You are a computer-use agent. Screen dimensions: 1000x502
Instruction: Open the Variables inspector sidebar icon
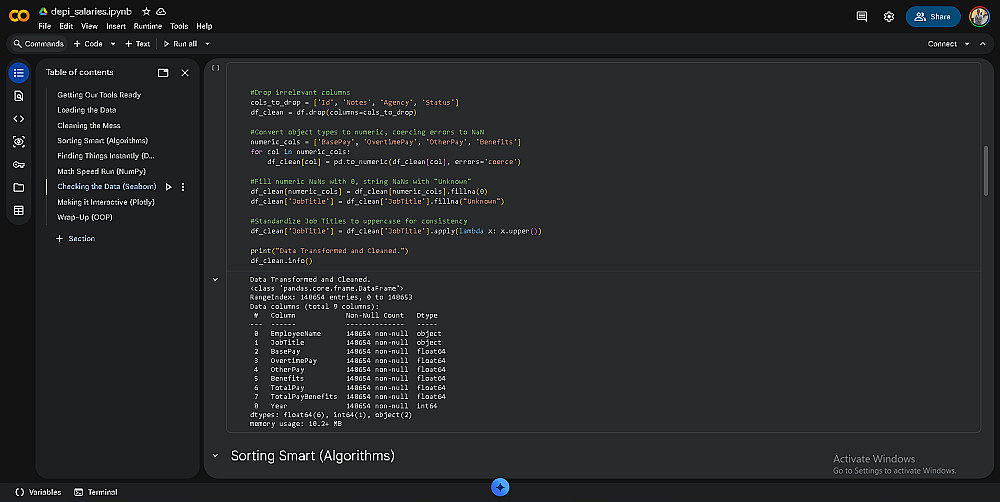tap(18, 142)
